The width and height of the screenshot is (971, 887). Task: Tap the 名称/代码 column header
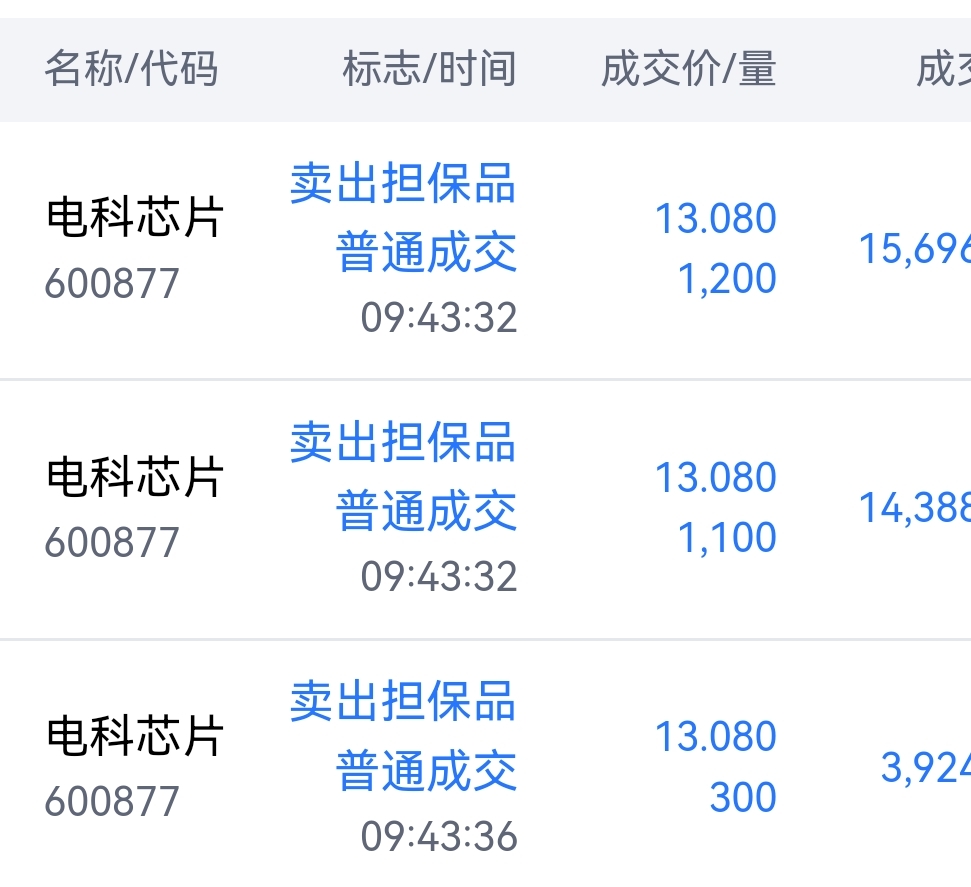[x=131, y=68]
